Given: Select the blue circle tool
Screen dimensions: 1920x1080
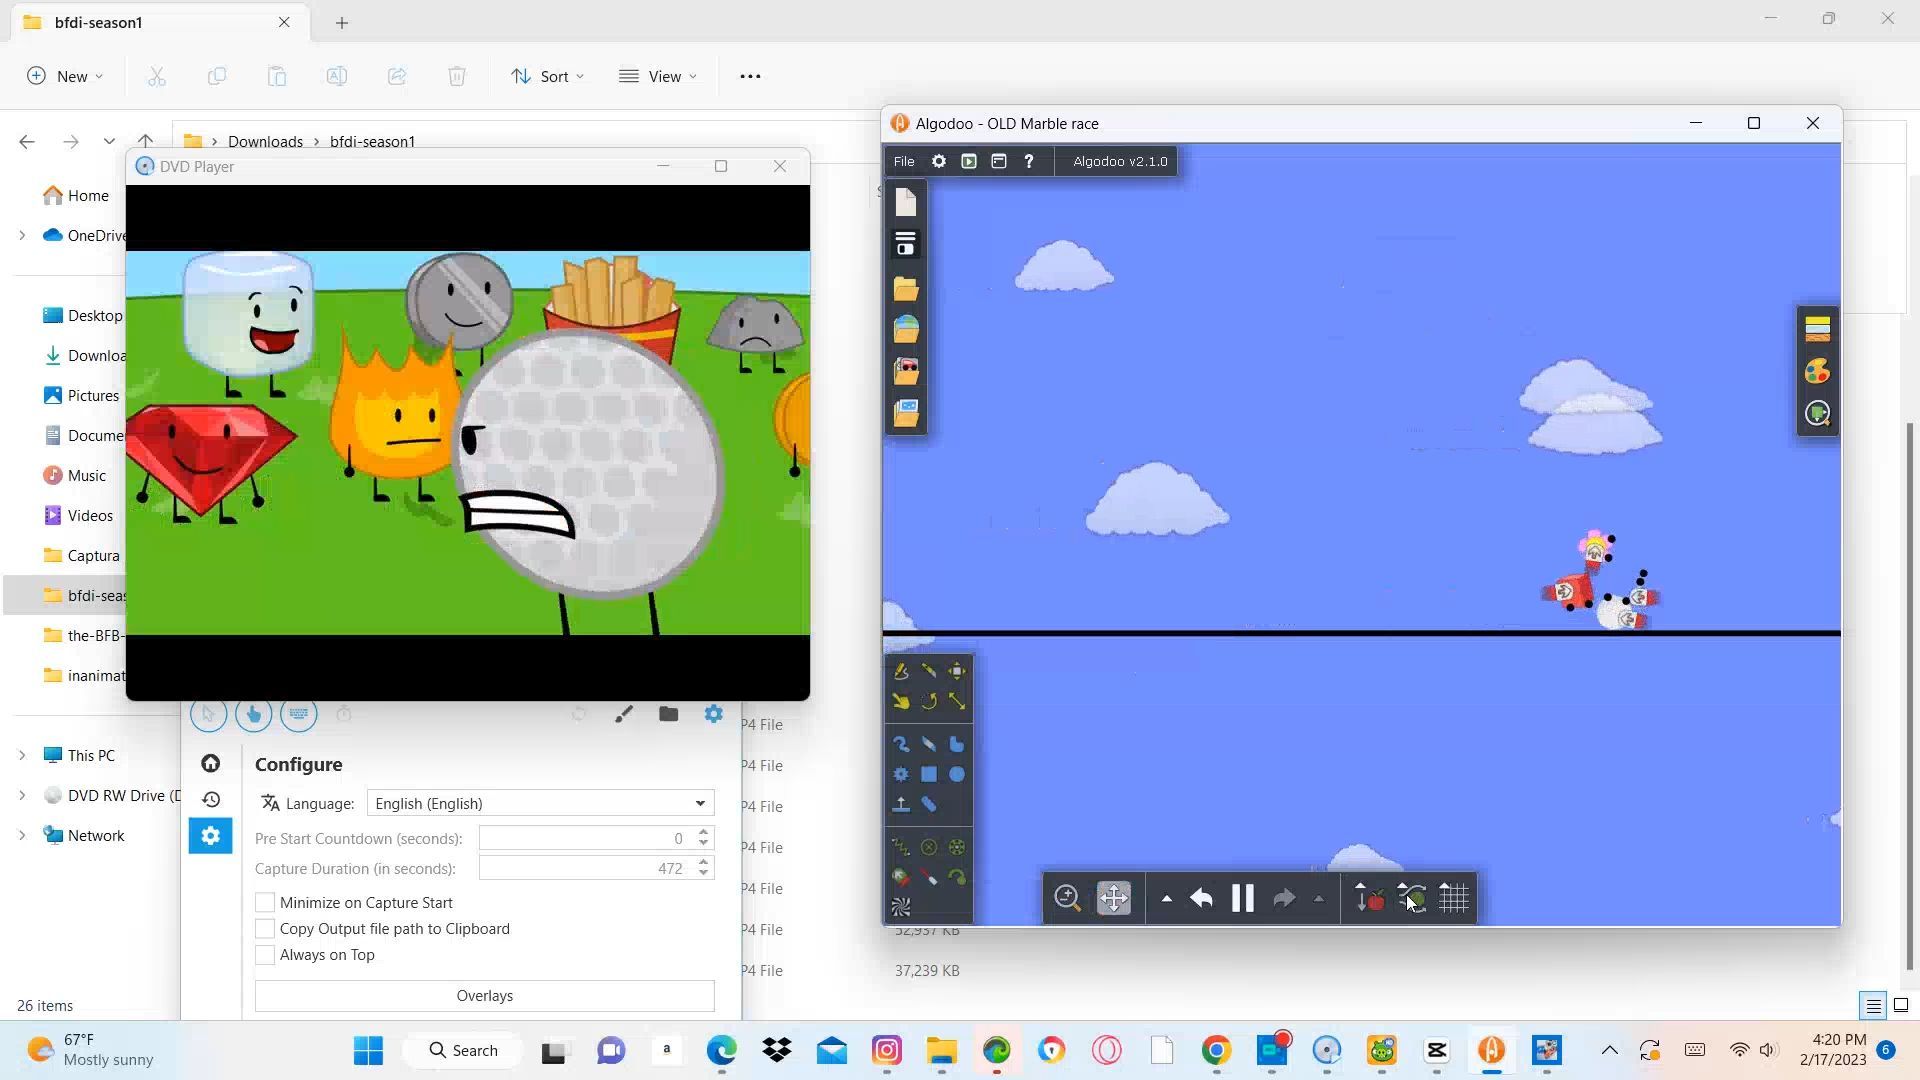Looking at the screenshot, I should (x=957, y=774).
